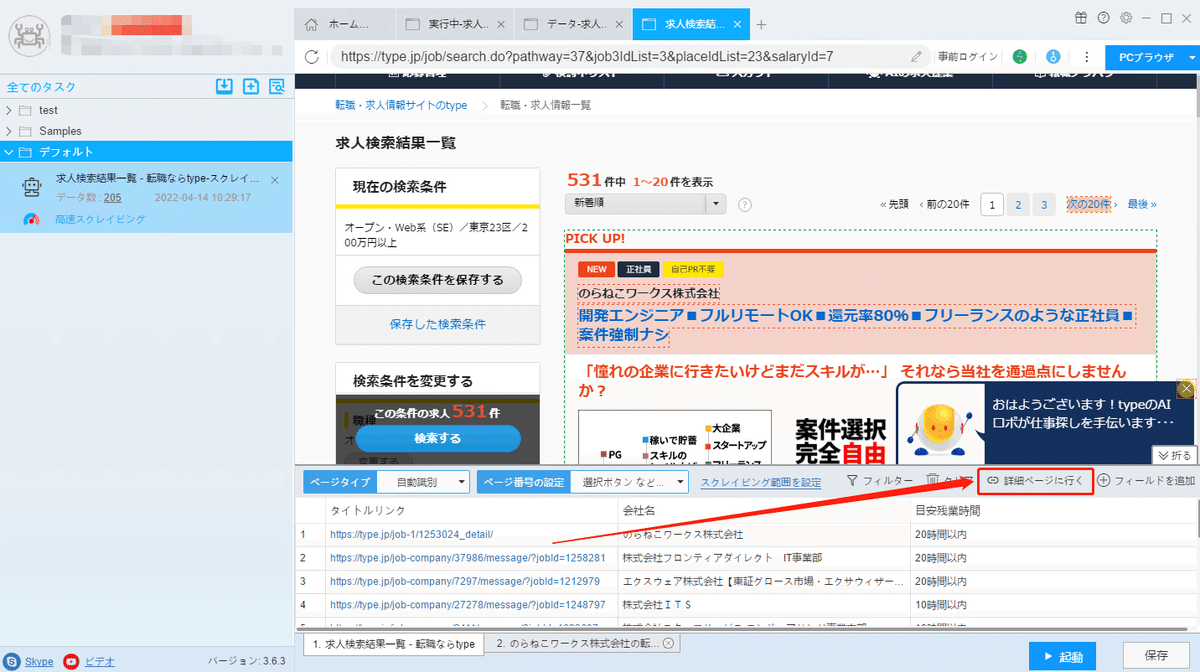Click the スクレイピング範囲を設定 link
The height and width of the screenshot is (672, 1200).
click(761, 482)
